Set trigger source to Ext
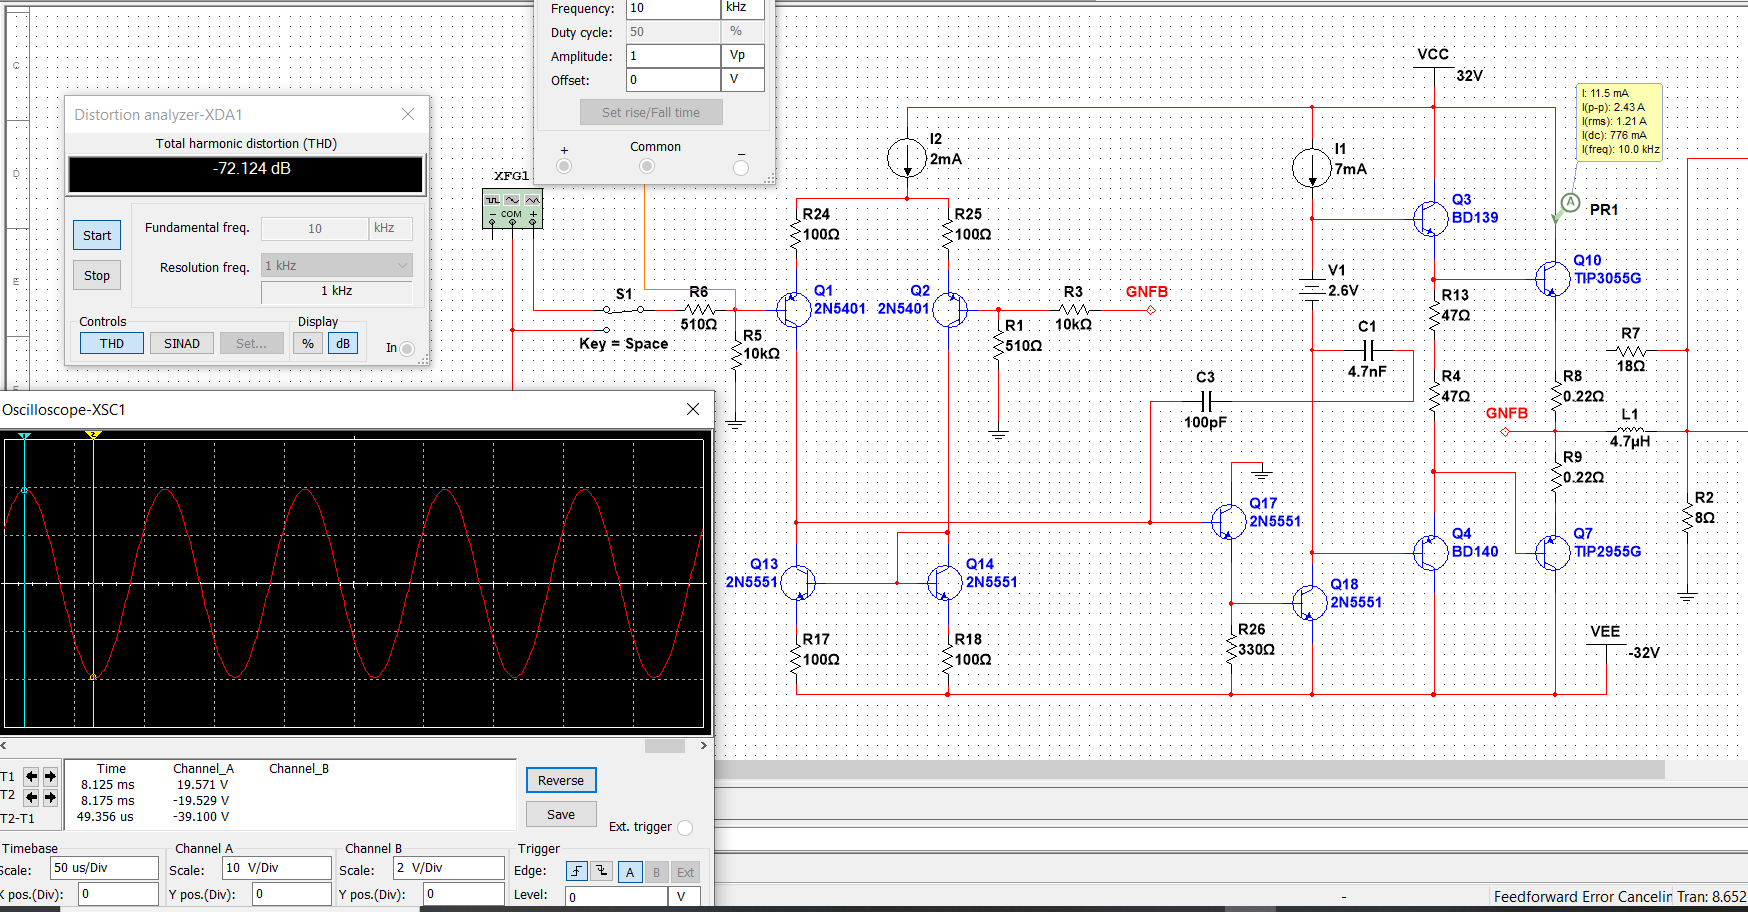Image resolution: width=1748 pixels, height=912 pixels. click(685, 872)
